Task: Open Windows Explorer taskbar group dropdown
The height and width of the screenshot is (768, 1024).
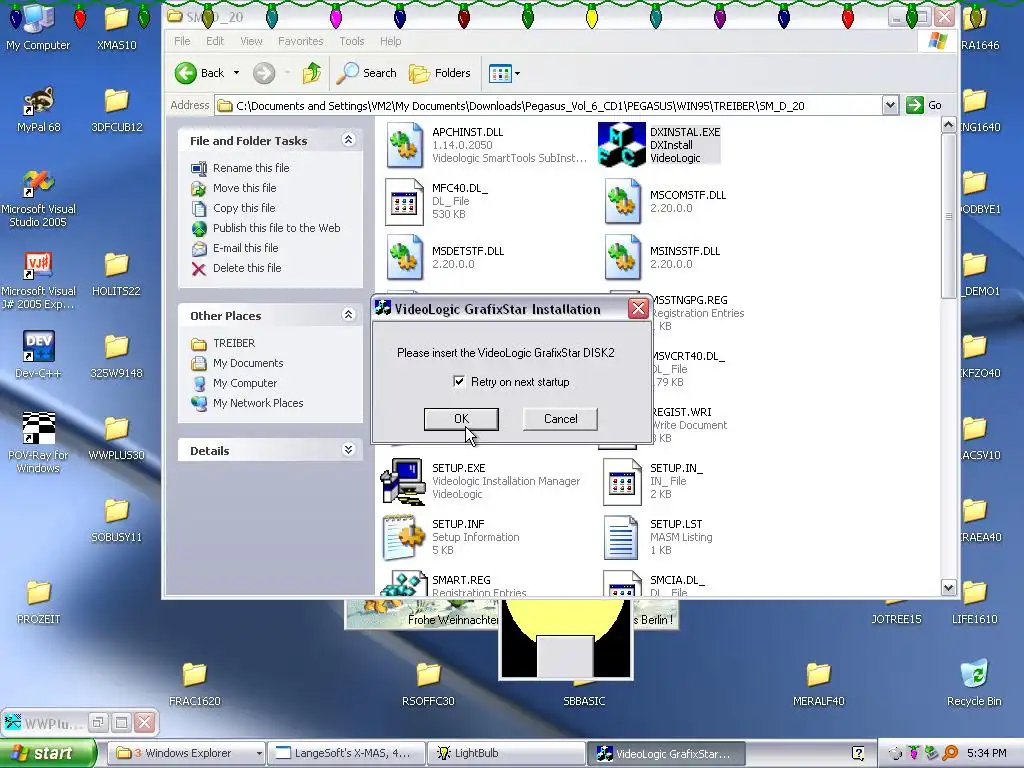Action: click(x=259, y=753)
